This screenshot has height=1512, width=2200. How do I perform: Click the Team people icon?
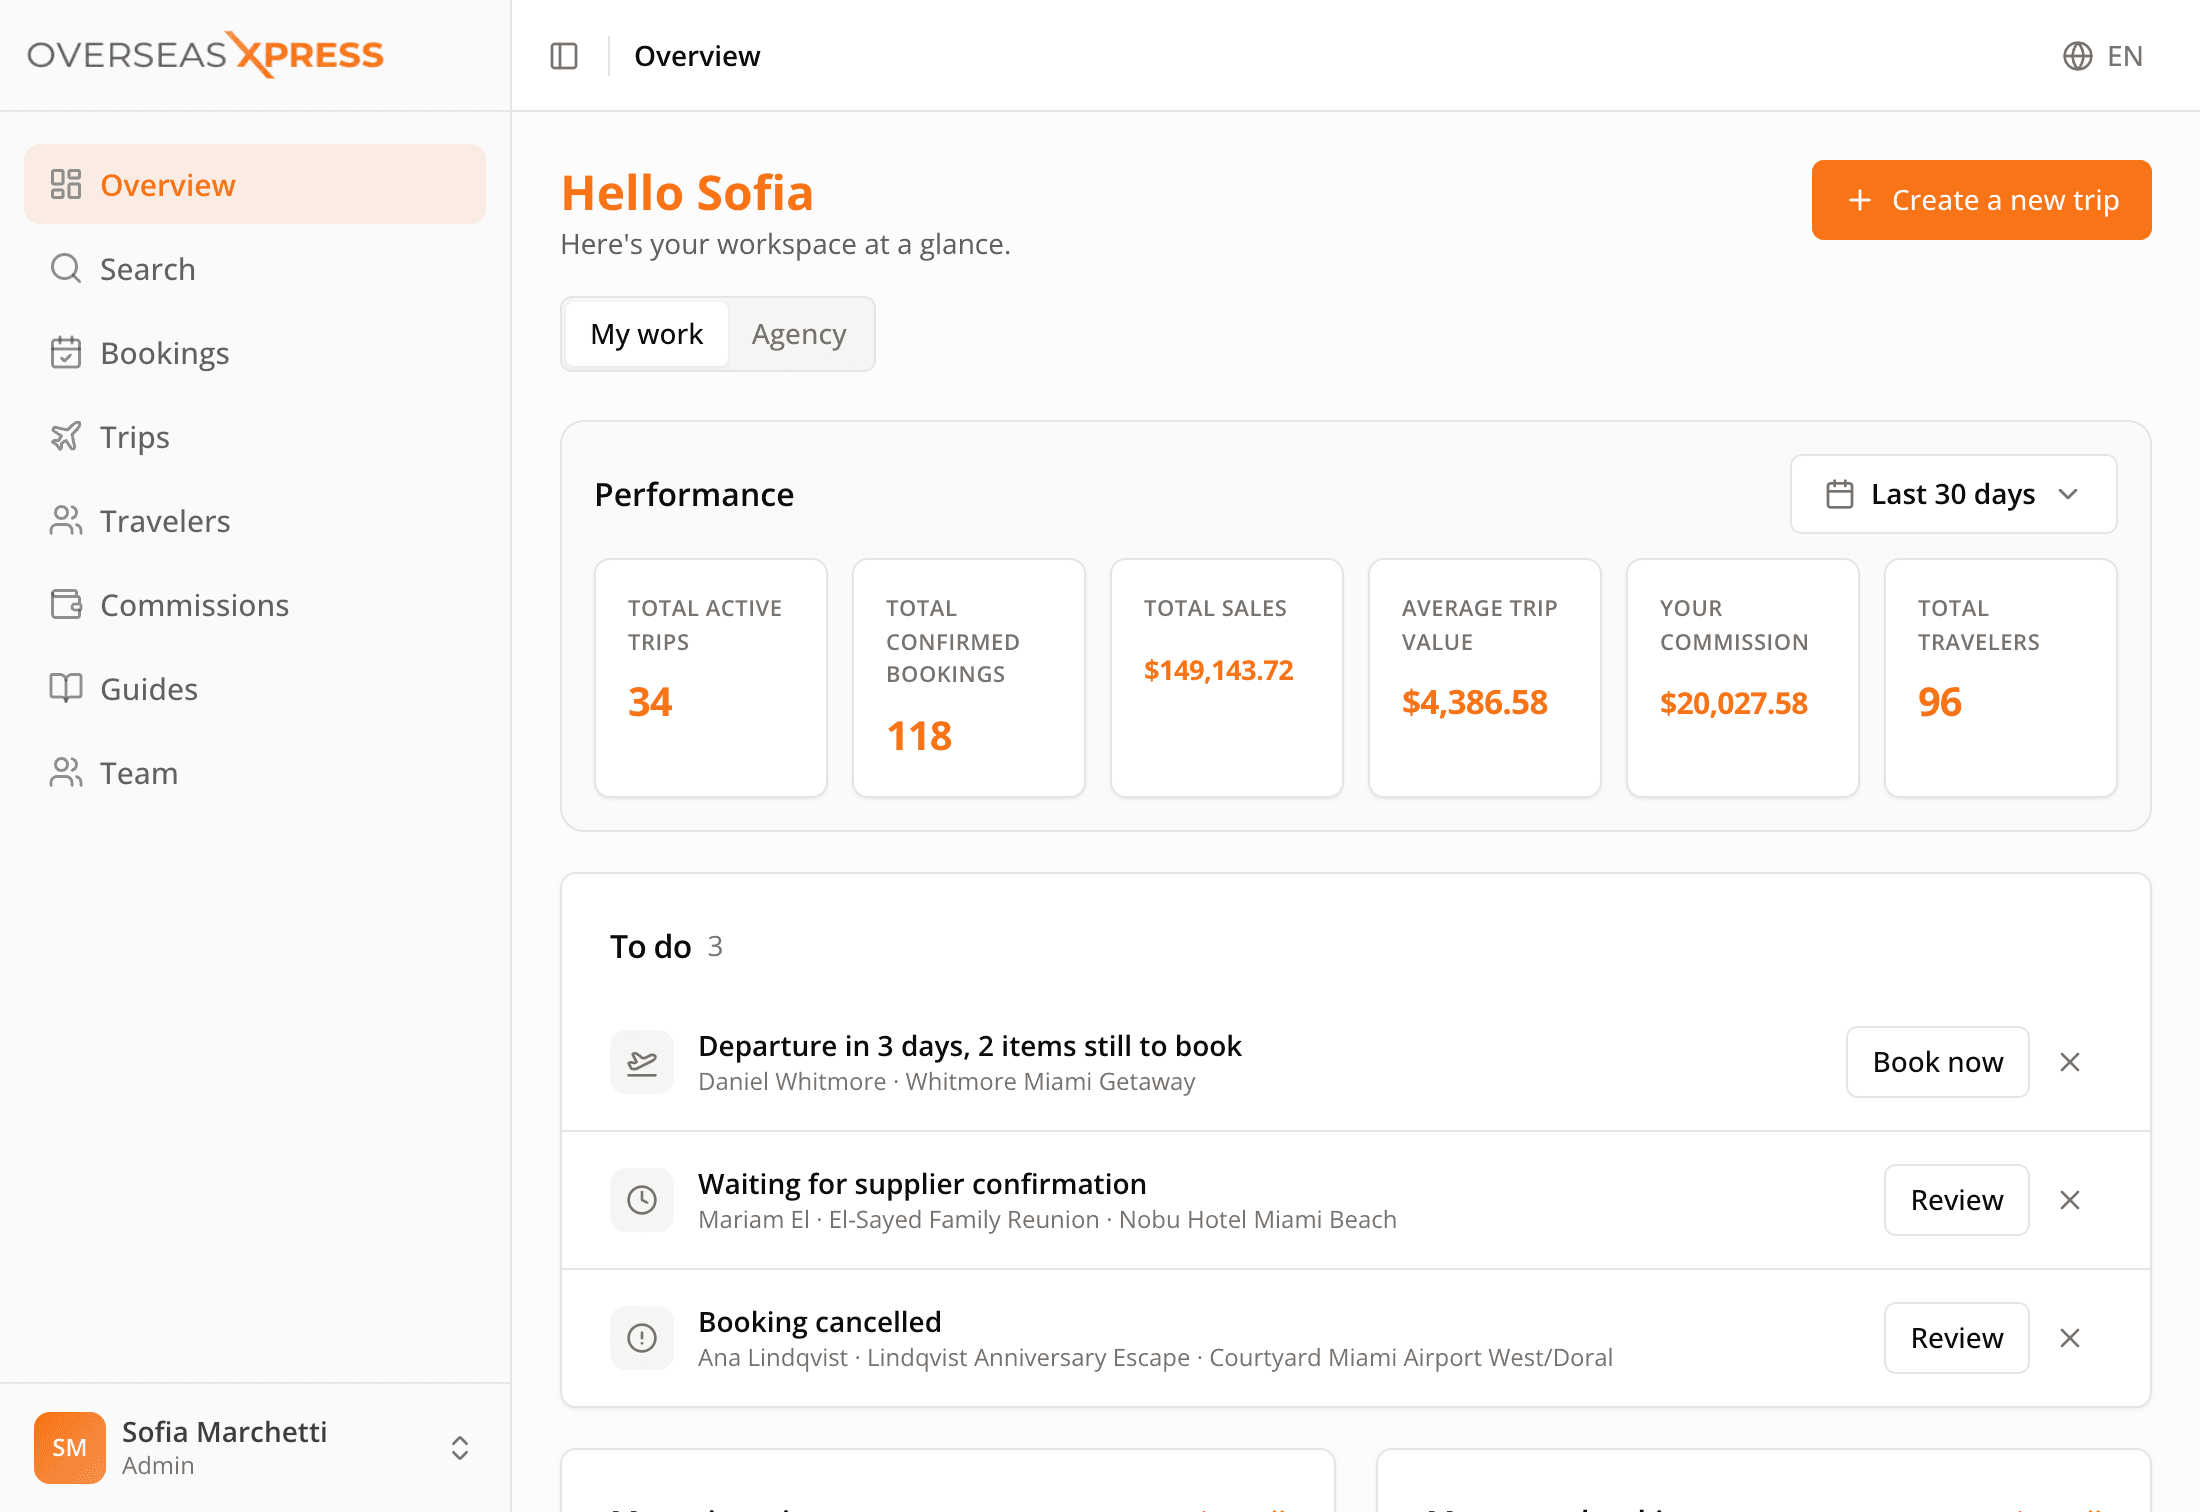click(x=66, y=772)
